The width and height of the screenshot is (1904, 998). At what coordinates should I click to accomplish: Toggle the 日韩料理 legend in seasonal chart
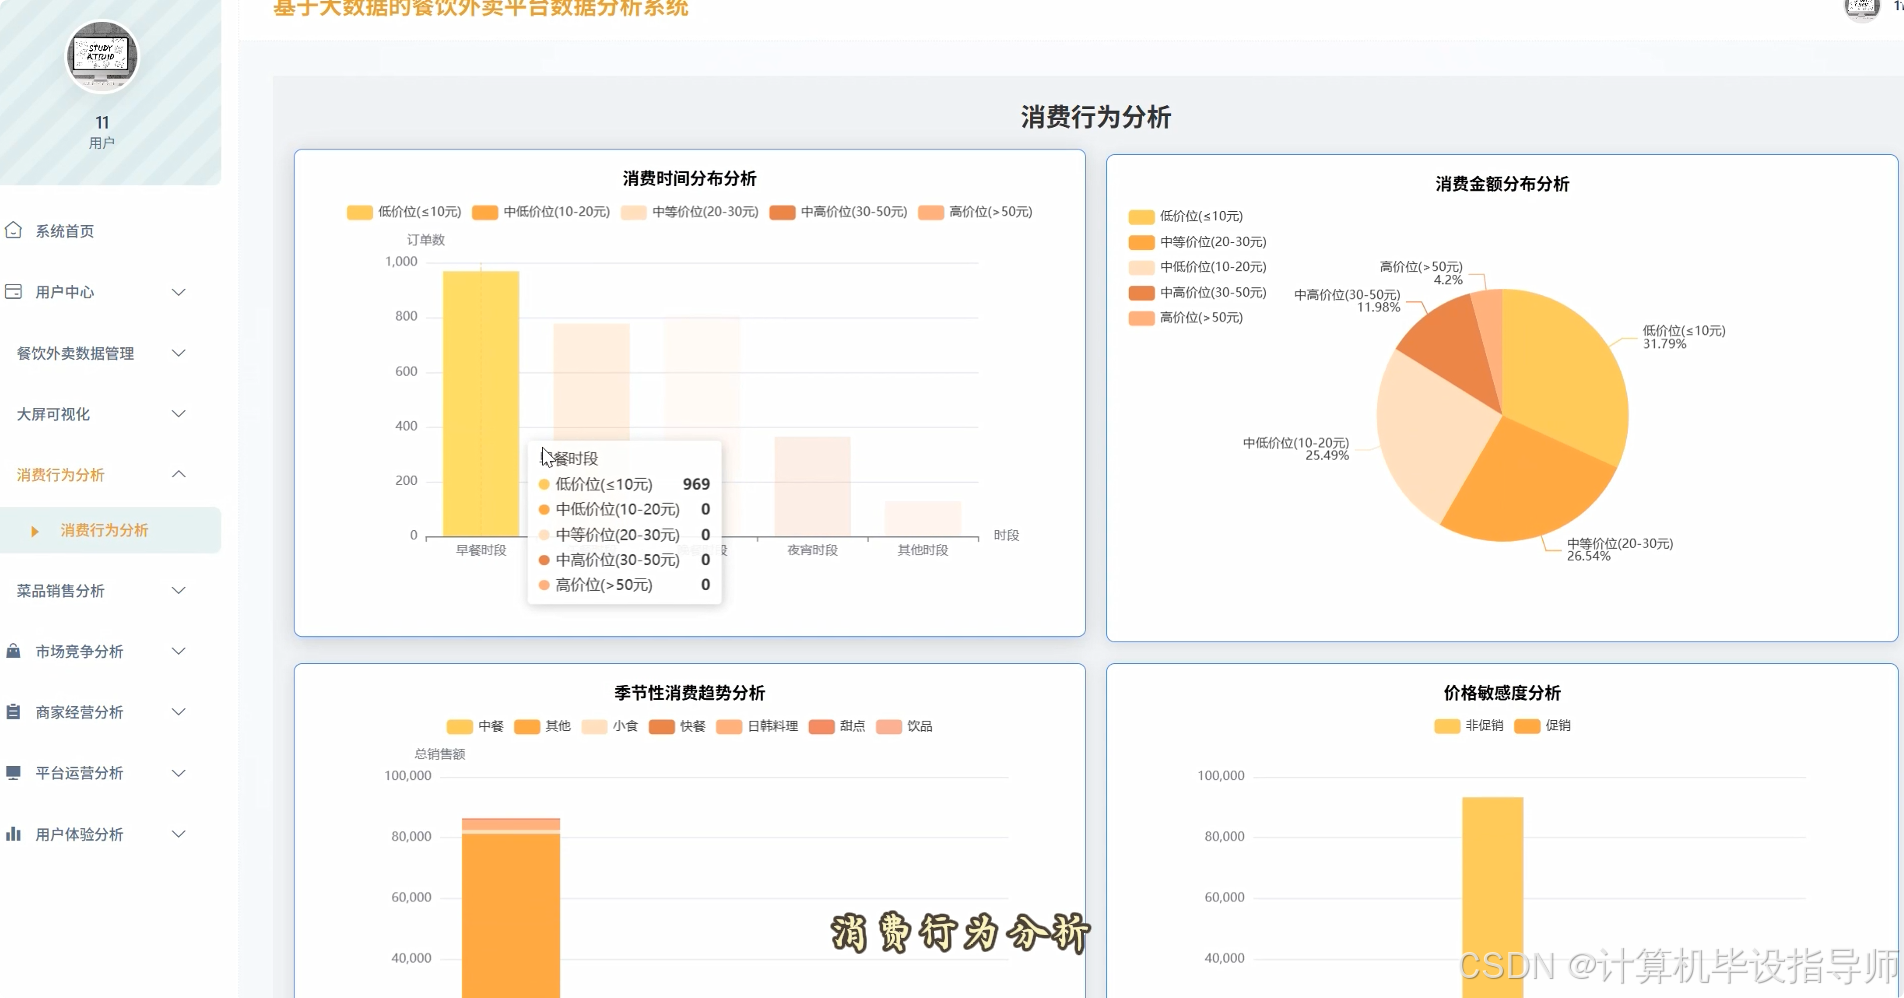coord(757,726)
